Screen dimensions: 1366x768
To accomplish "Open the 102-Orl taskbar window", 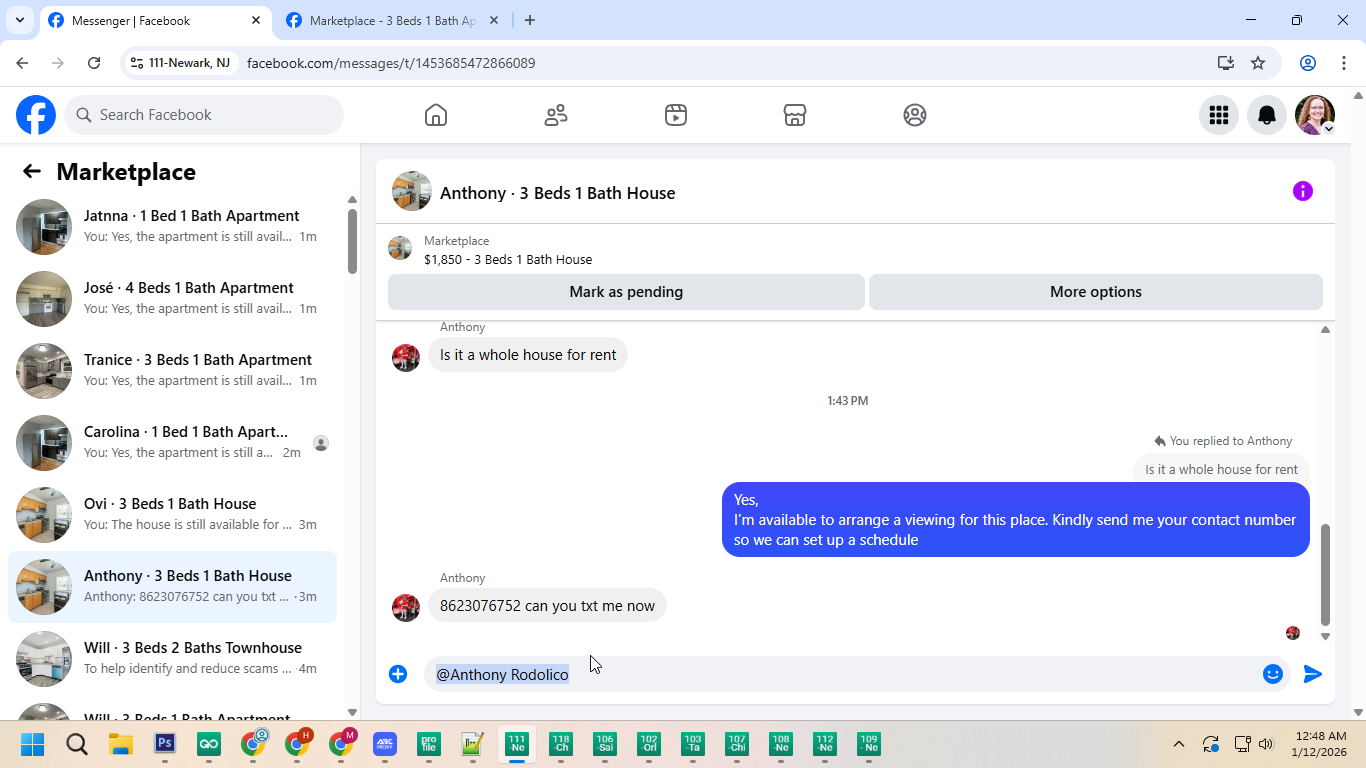I will click(649, 744).
